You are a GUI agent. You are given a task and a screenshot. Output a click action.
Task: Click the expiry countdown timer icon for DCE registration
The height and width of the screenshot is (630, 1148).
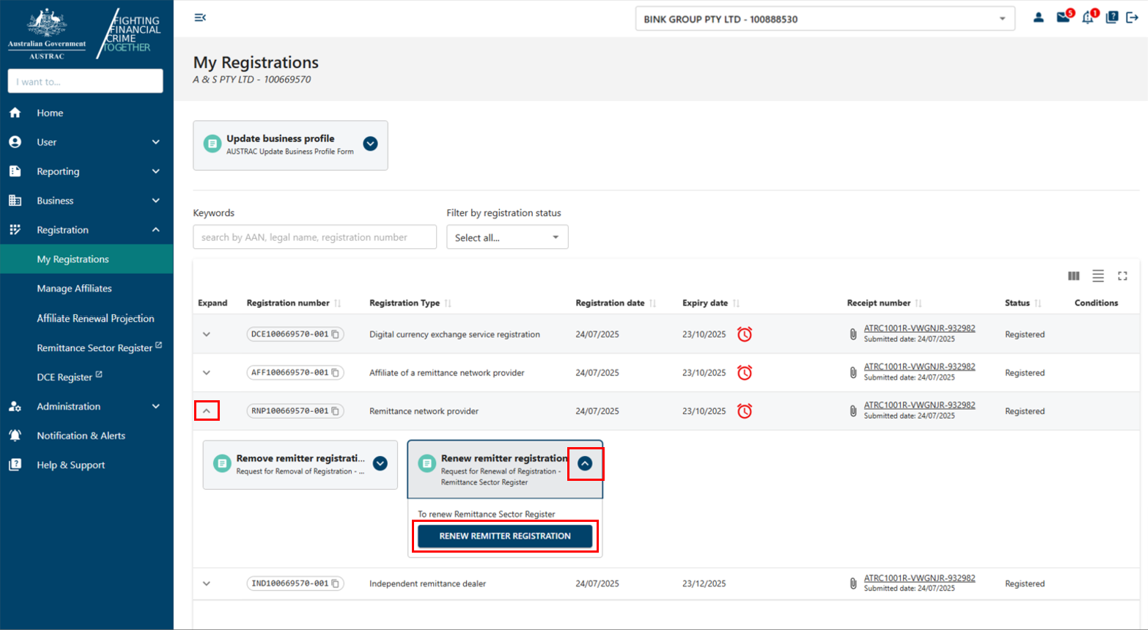click(x=744, y=334)
